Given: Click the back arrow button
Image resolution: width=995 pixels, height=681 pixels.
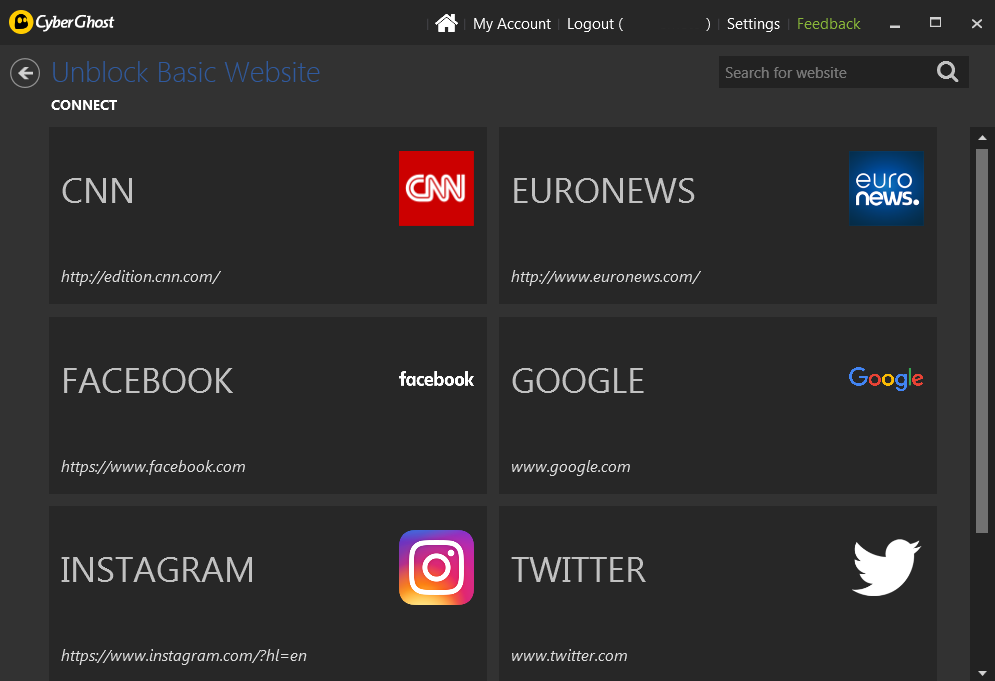Looking at the screenshot, I should (x=25, y=73).
